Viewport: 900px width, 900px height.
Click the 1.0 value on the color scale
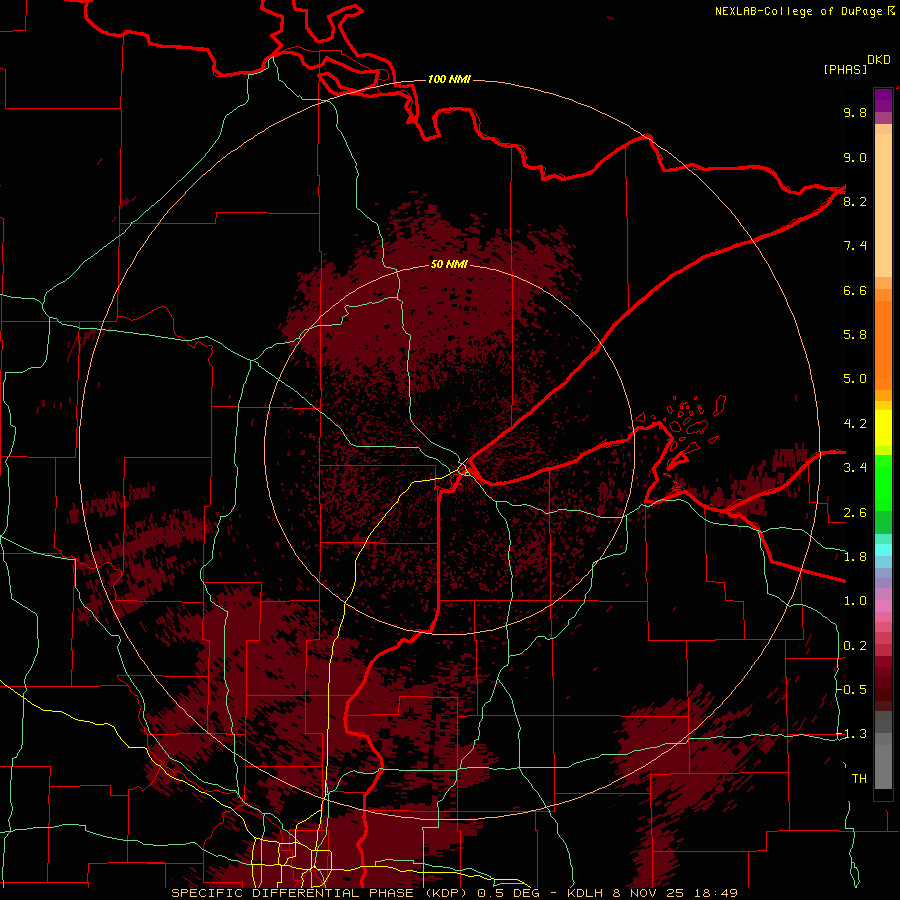(x=855, y=601)
